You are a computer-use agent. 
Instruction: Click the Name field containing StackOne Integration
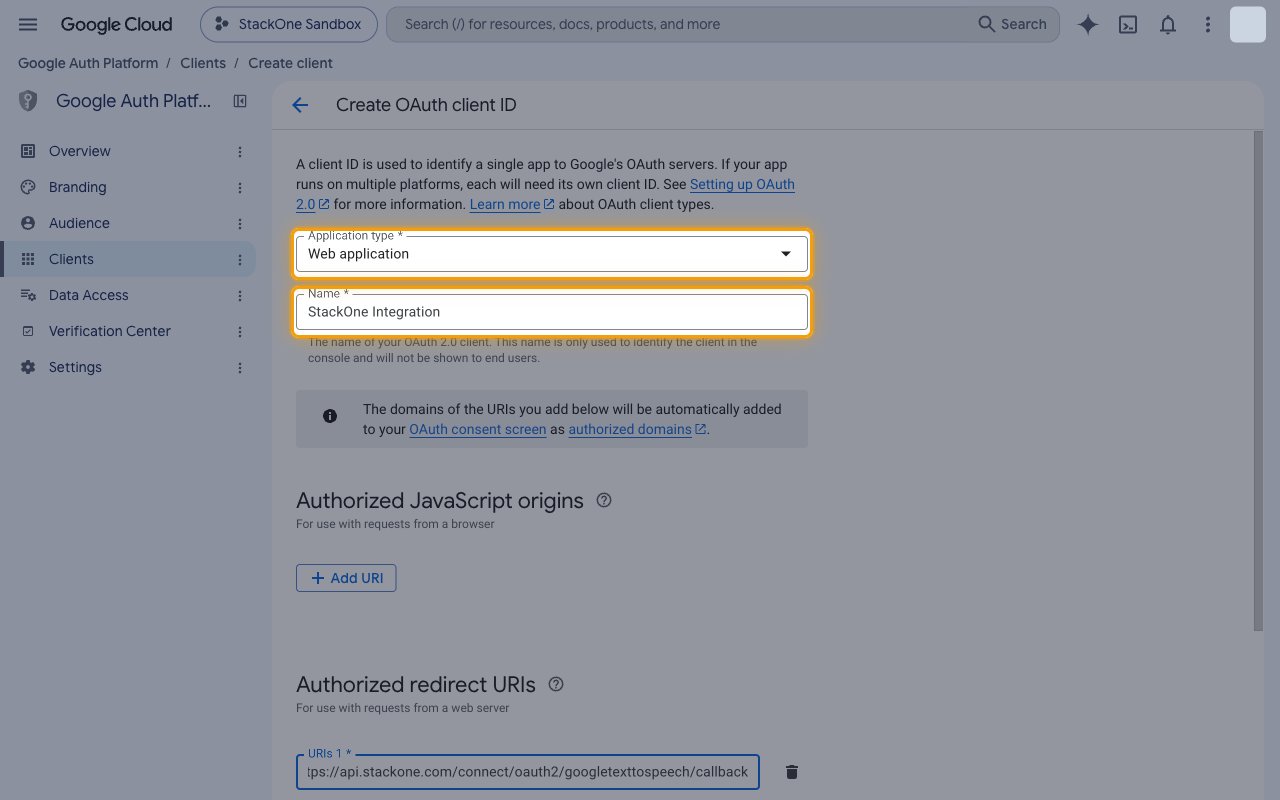click(552, 312)
